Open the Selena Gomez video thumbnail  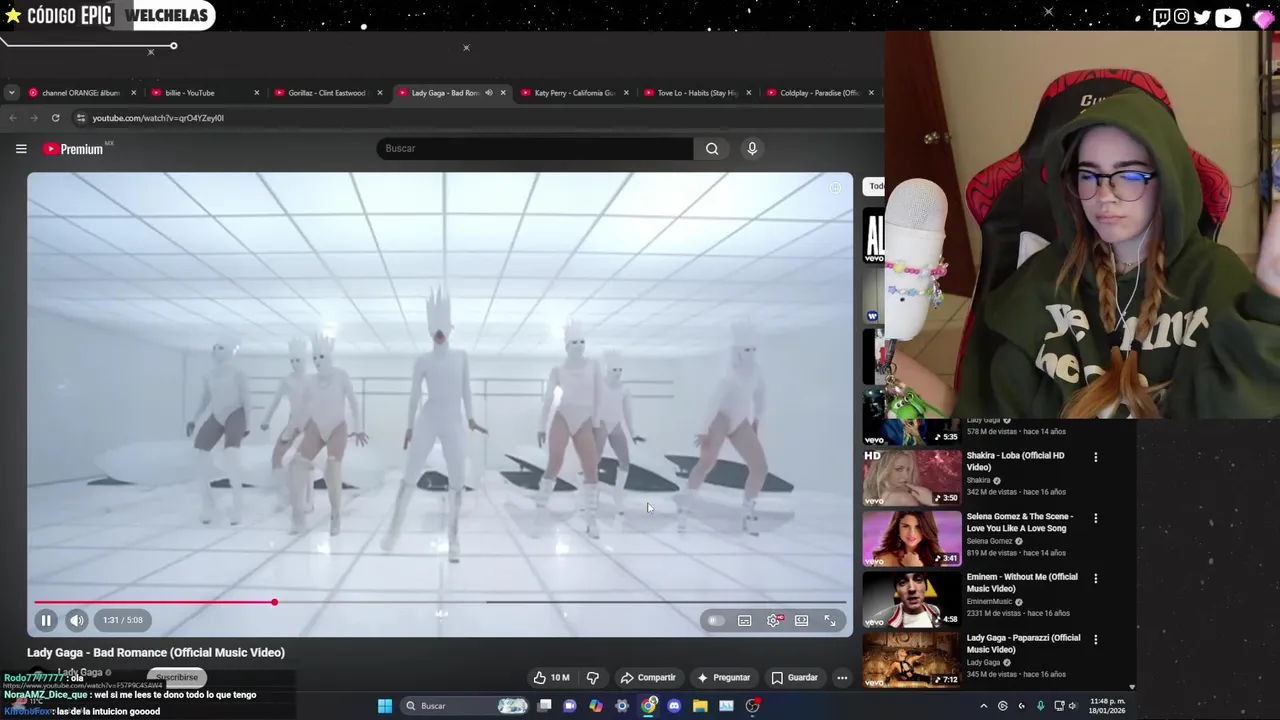[x=912, y=538]
